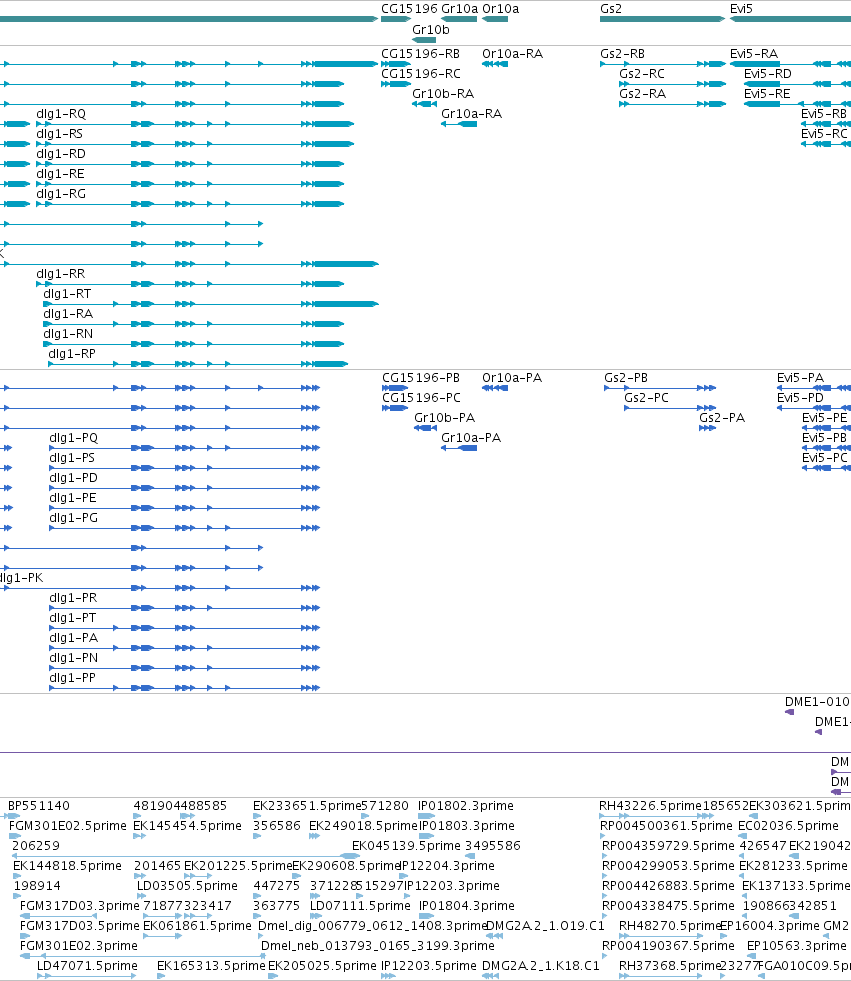Select the Gr10a-RA transcript glyph
Screen dimensions: 851x981
point(459,124)
